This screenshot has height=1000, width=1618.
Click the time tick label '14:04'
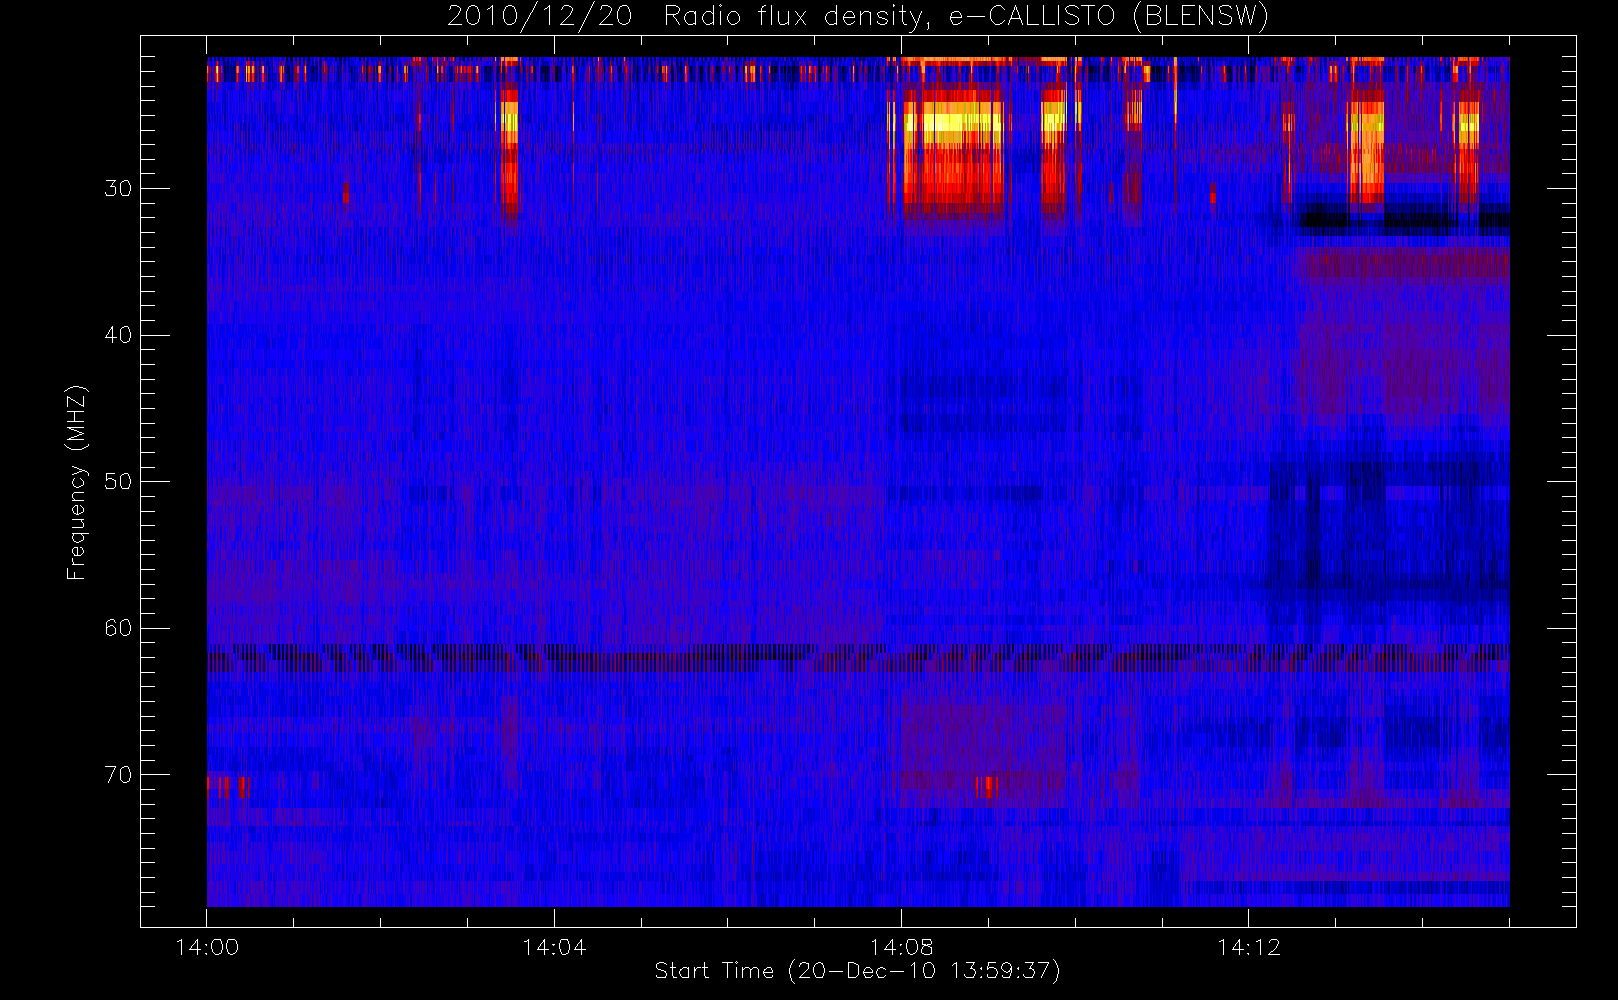point(554,947)
